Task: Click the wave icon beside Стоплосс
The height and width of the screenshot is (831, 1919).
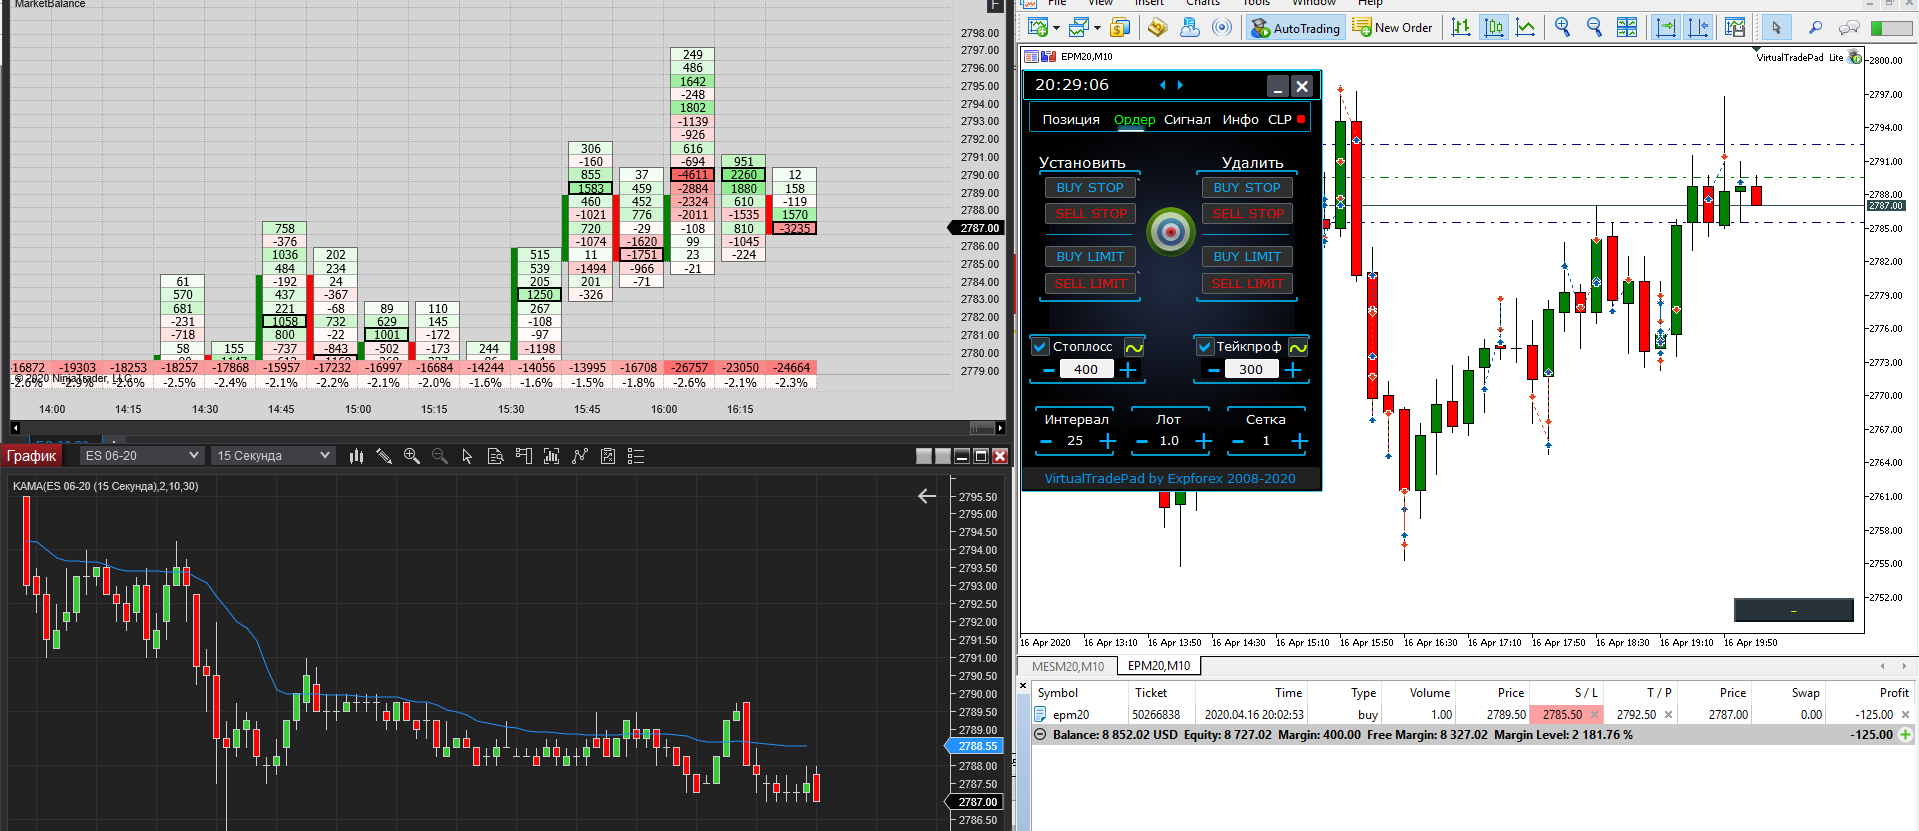Action: coord(1134,347)
